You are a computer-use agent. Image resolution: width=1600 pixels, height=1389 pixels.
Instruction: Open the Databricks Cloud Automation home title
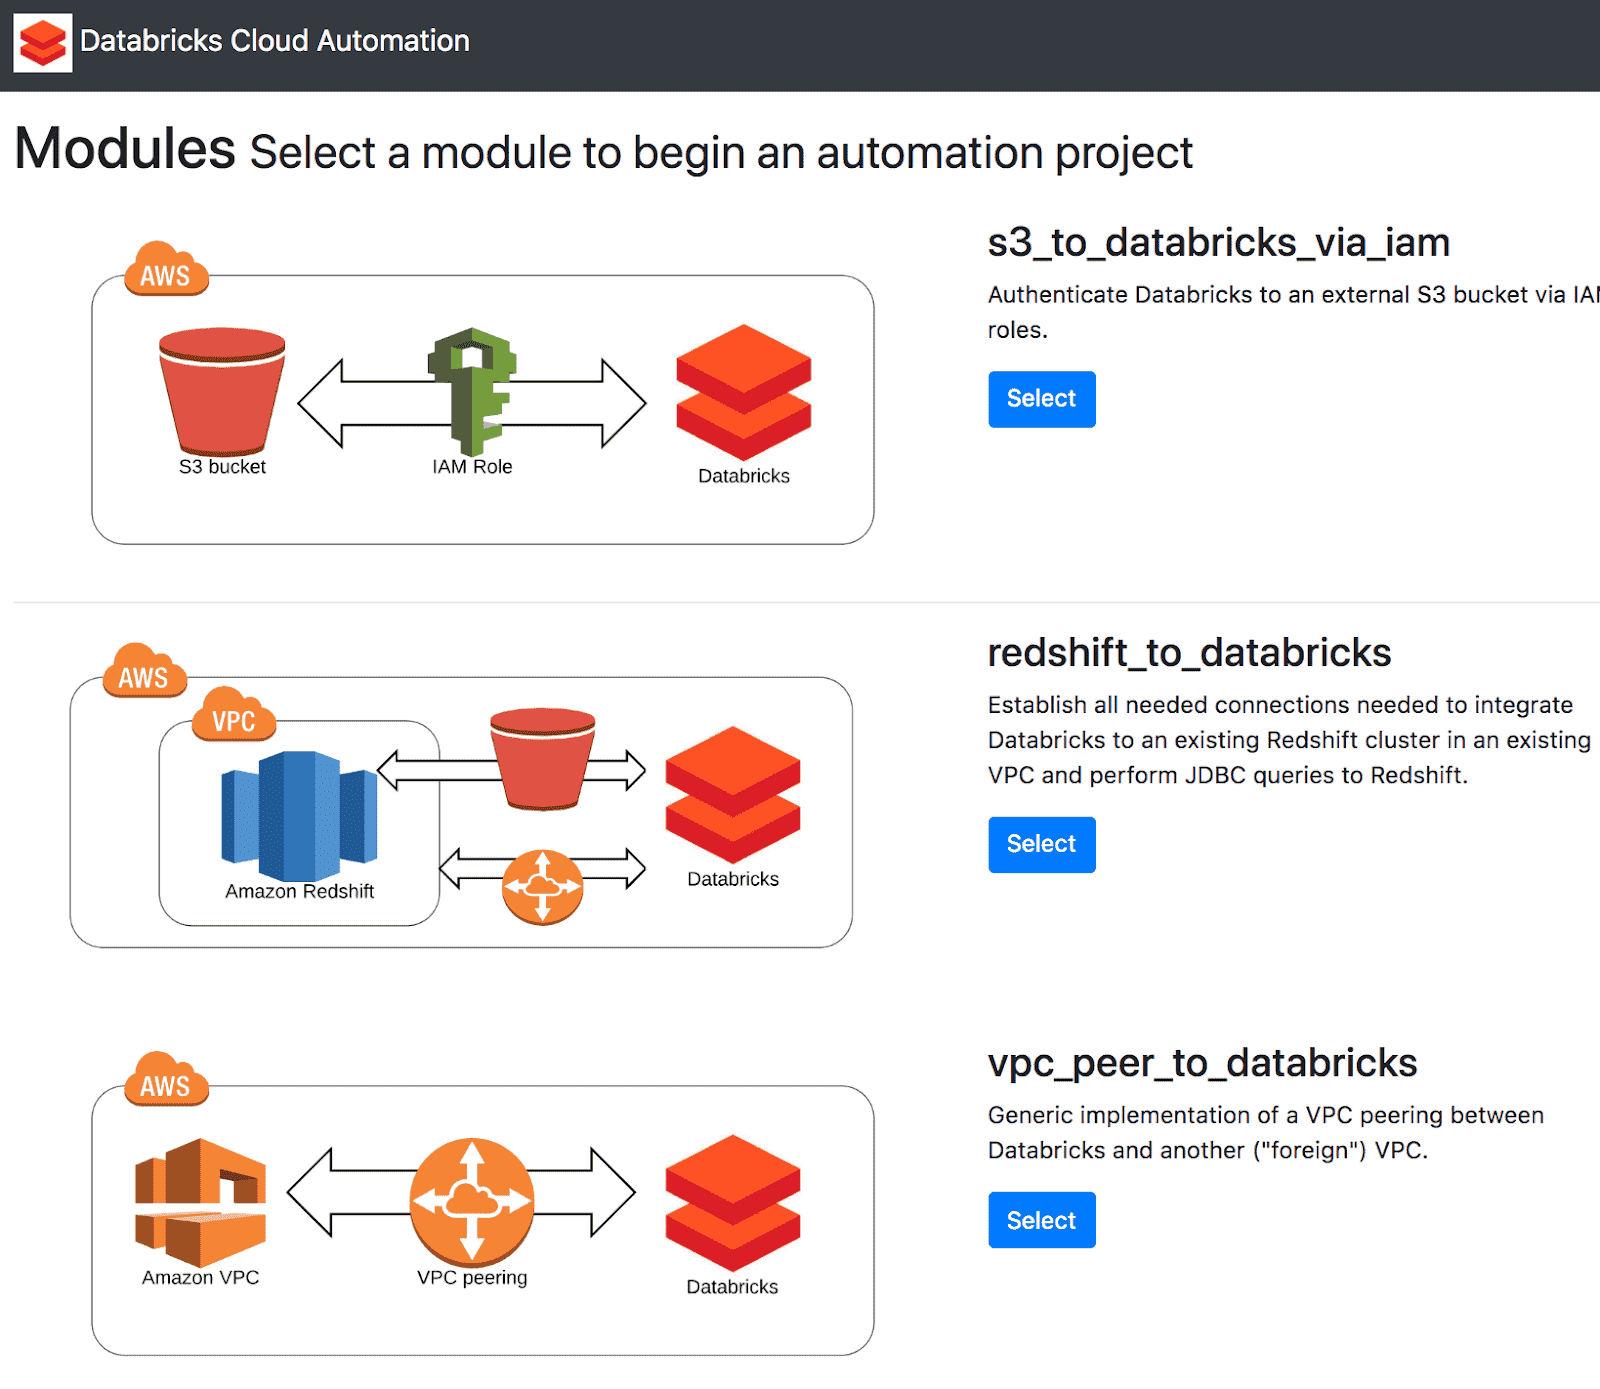tap(275, 41)
